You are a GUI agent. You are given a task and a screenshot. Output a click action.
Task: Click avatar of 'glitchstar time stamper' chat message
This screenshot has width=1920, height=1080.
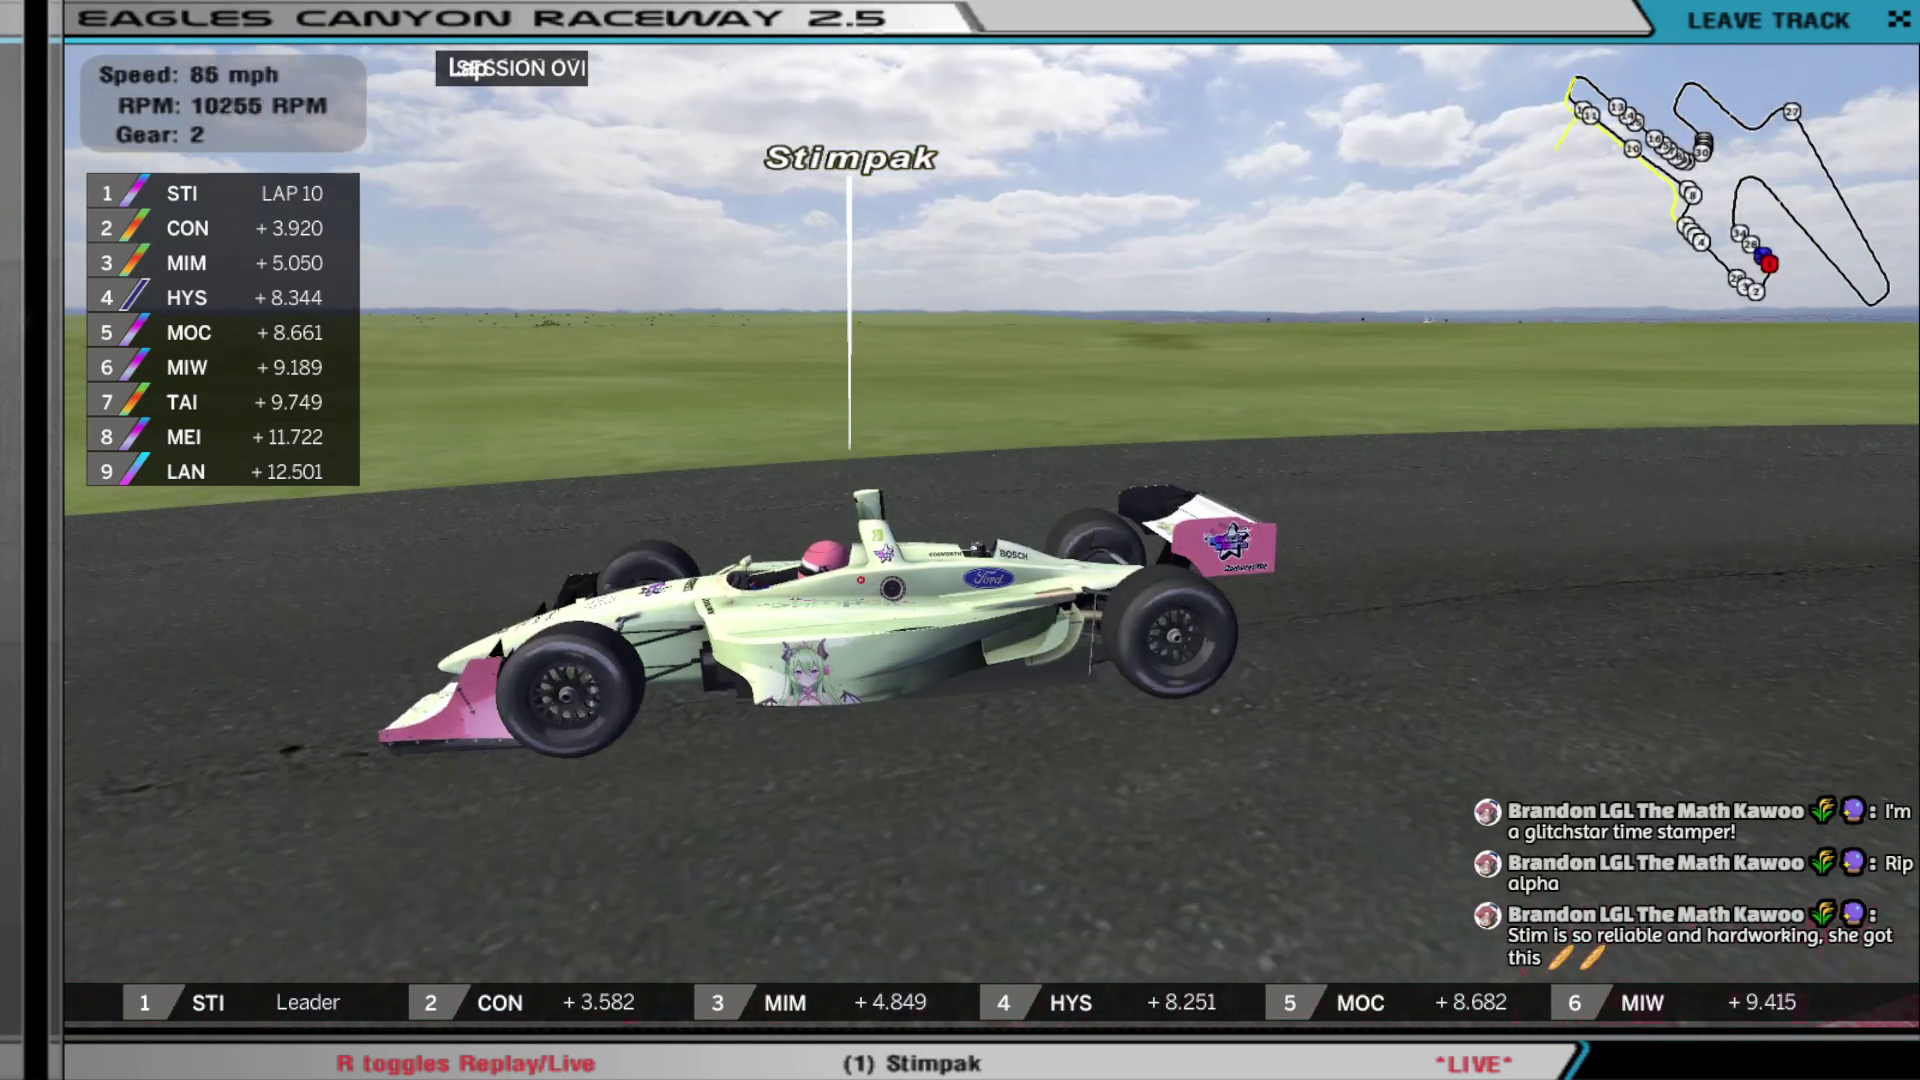tap(1487, 812)
